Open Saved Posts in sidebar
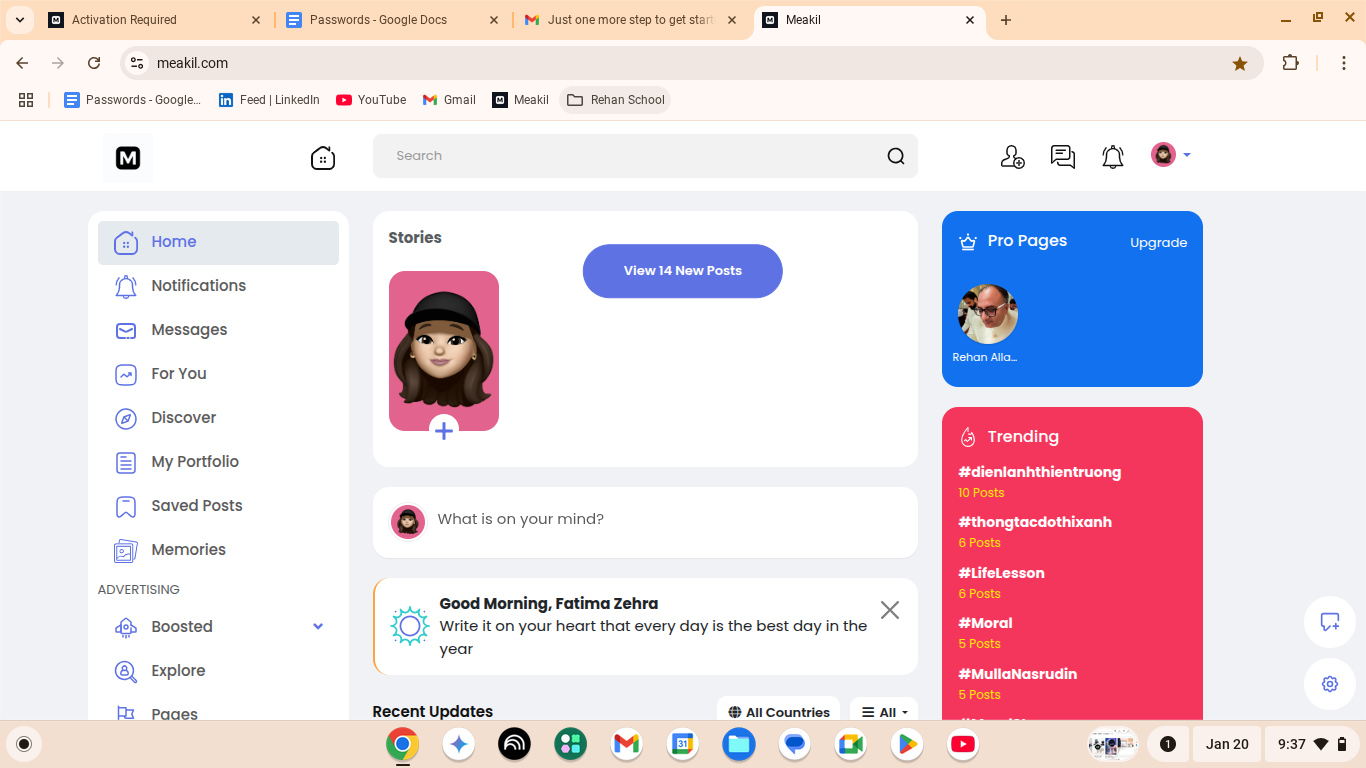Viewport: 1366px width, 768px height. (x=196, y=506)
